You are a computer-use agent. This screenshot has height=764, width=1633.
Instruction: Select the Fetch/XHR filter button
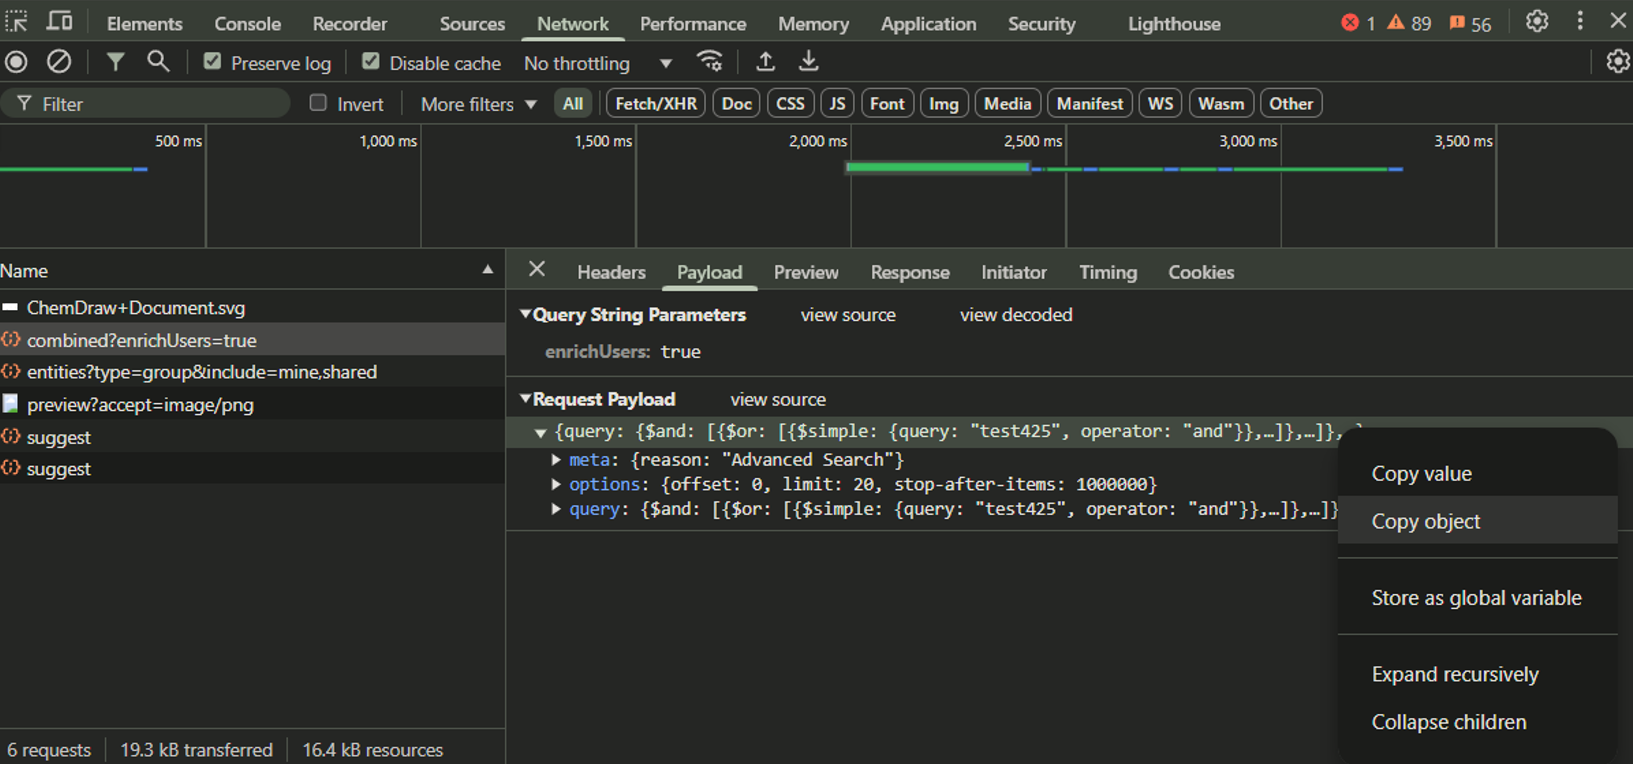click(655, 103)
